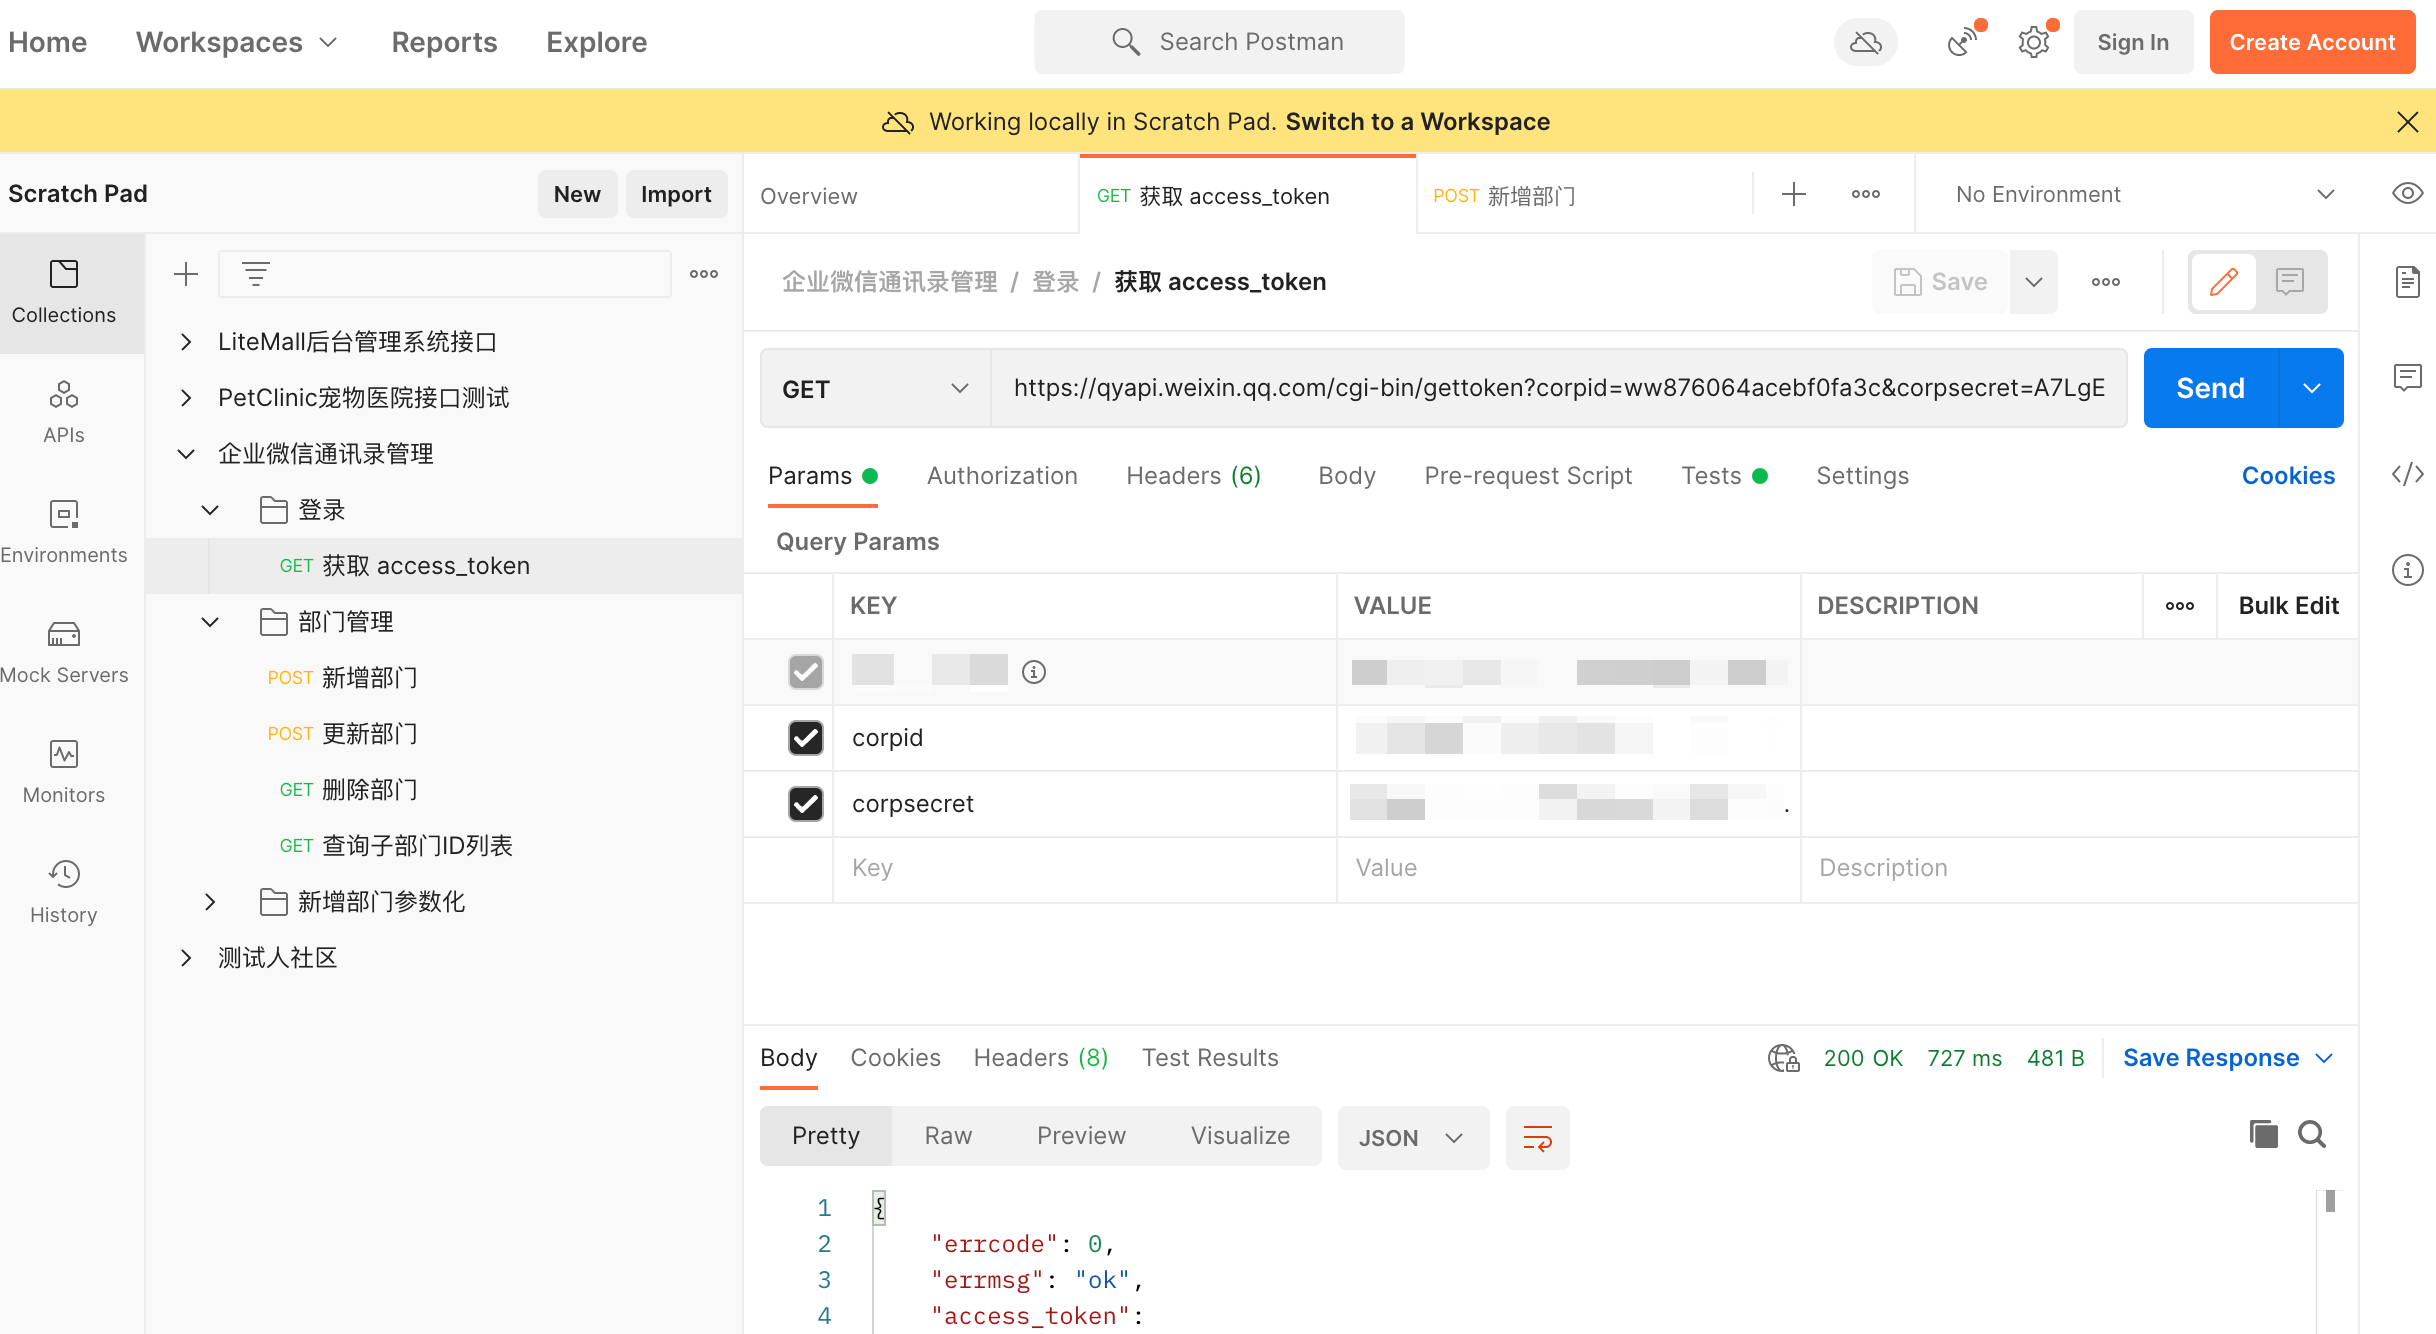Image resolution: width=2436 pixels, height=1334 pixels.
Task: Open the JSON format dropdown
Action: 1412,1138
